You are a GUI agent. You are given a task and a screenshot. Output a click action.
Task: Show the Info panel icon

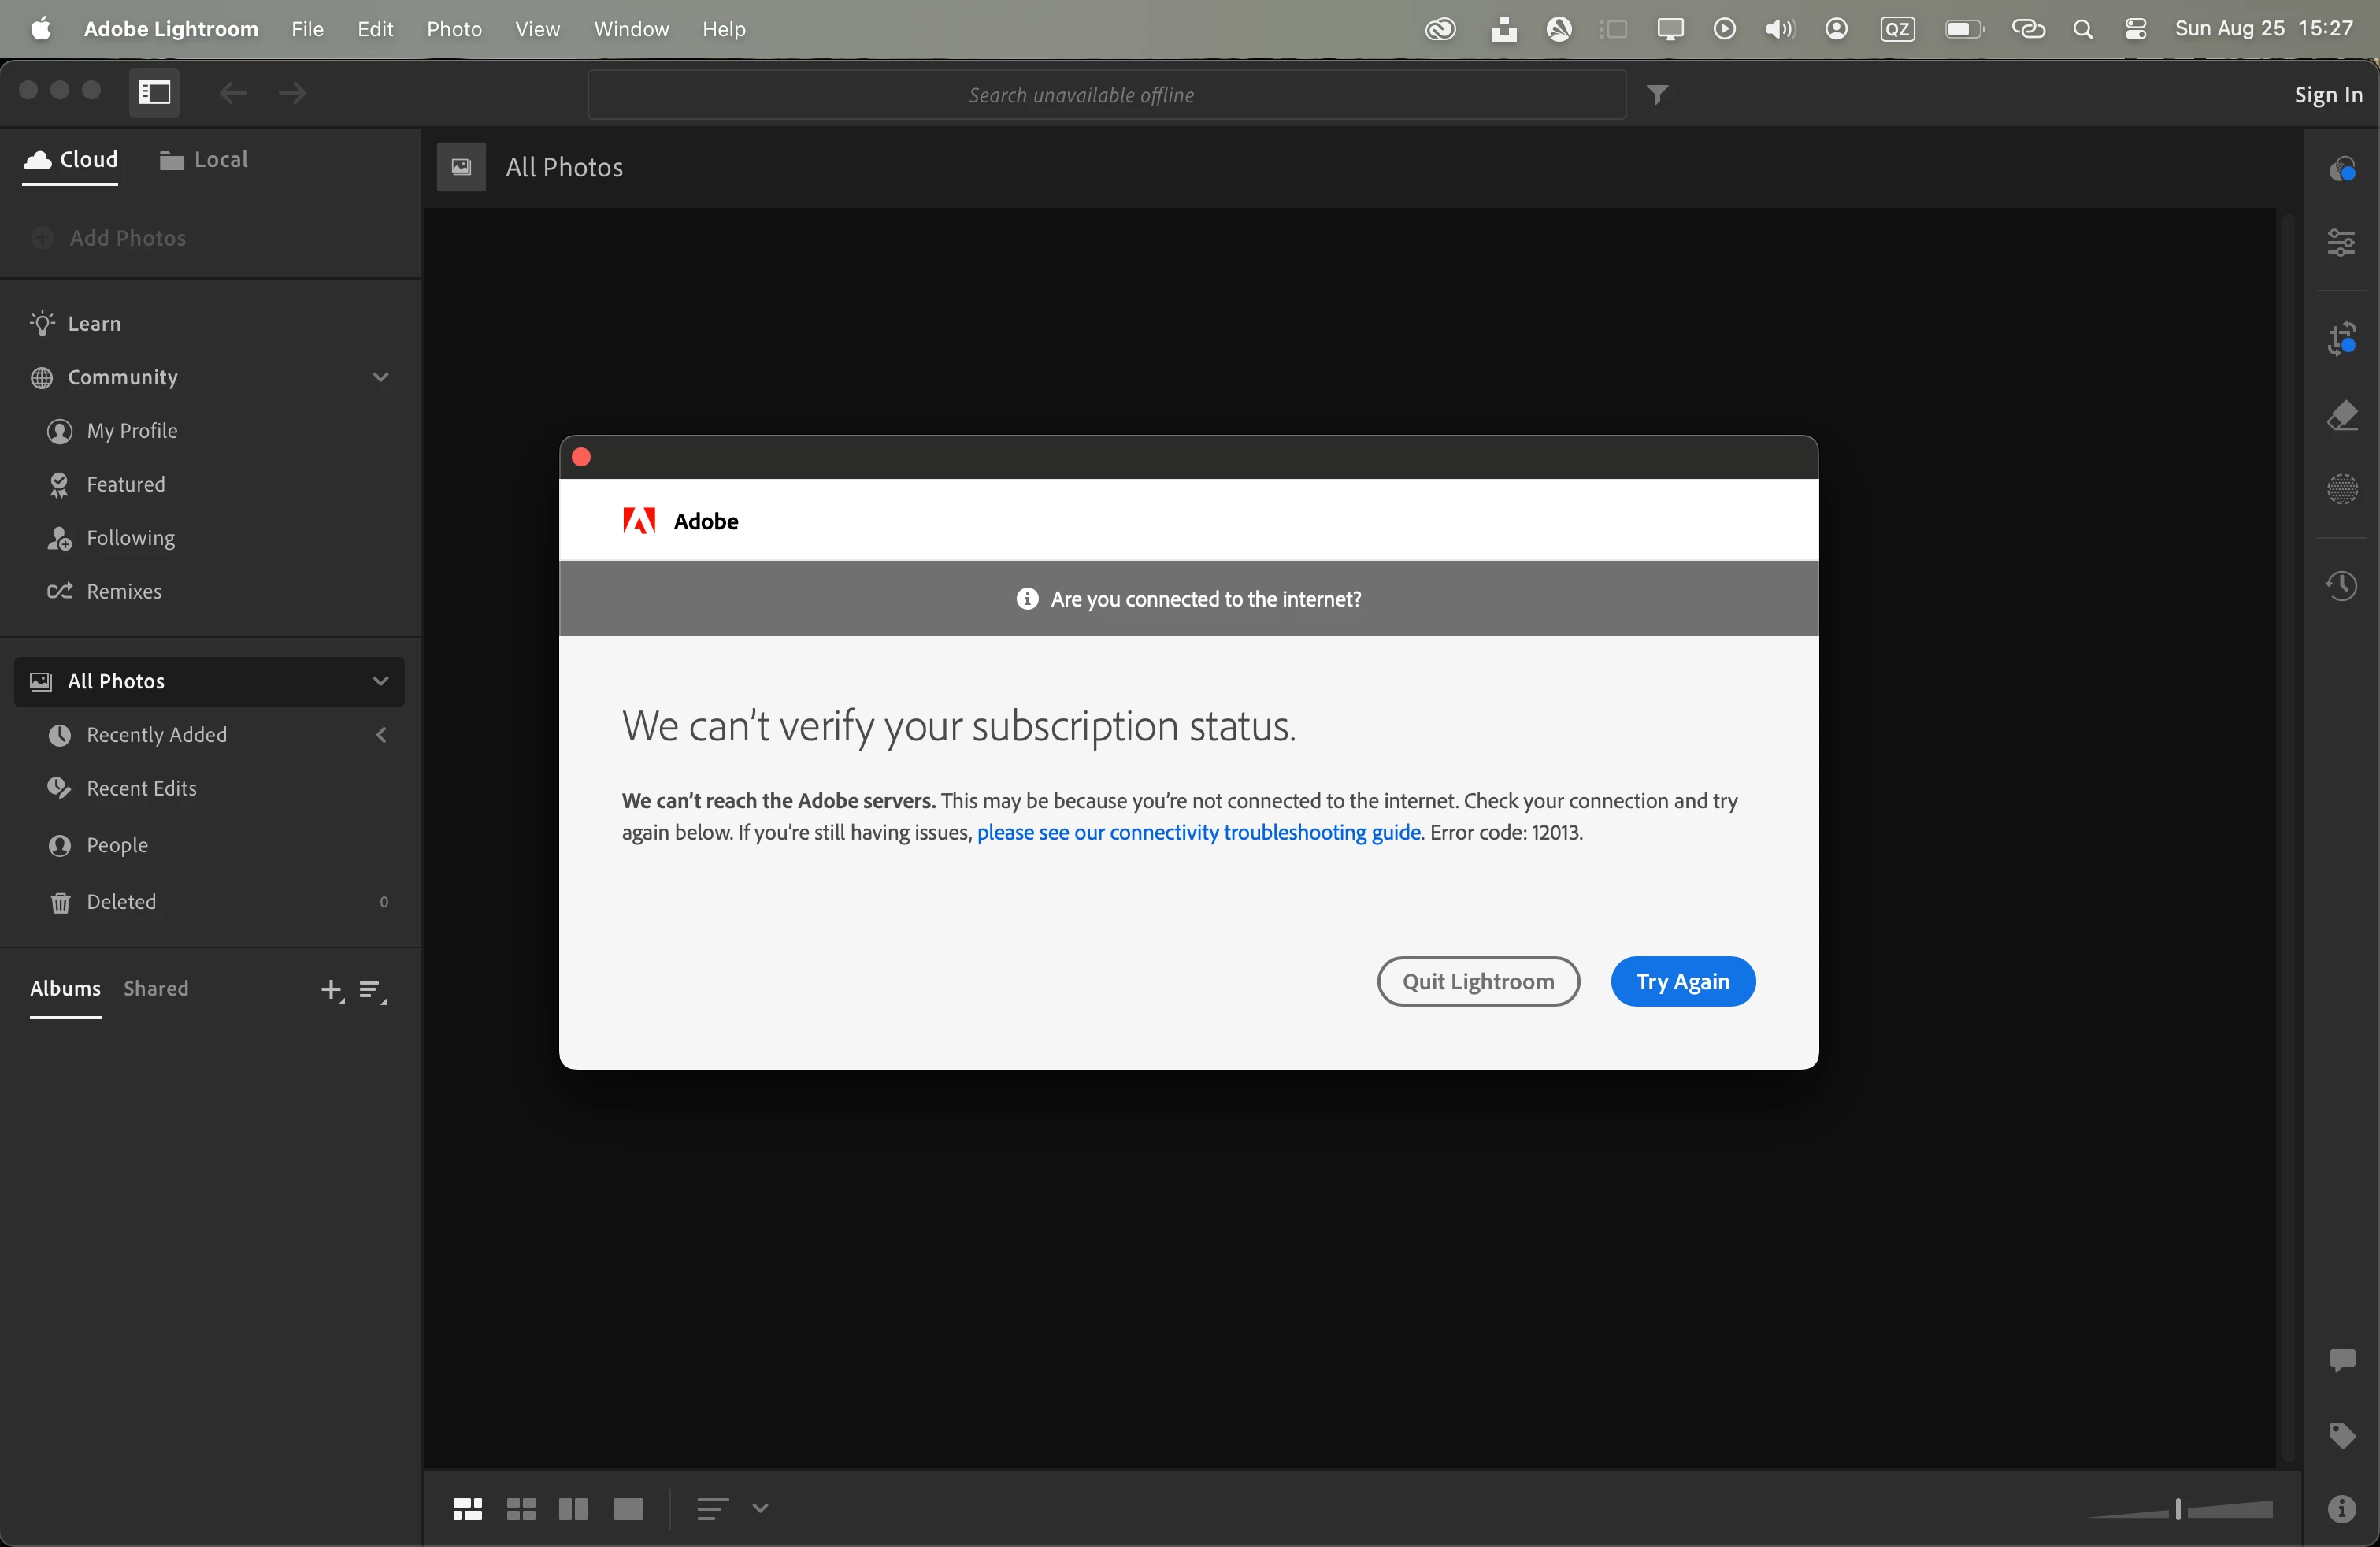(x=2341, y=1508)
